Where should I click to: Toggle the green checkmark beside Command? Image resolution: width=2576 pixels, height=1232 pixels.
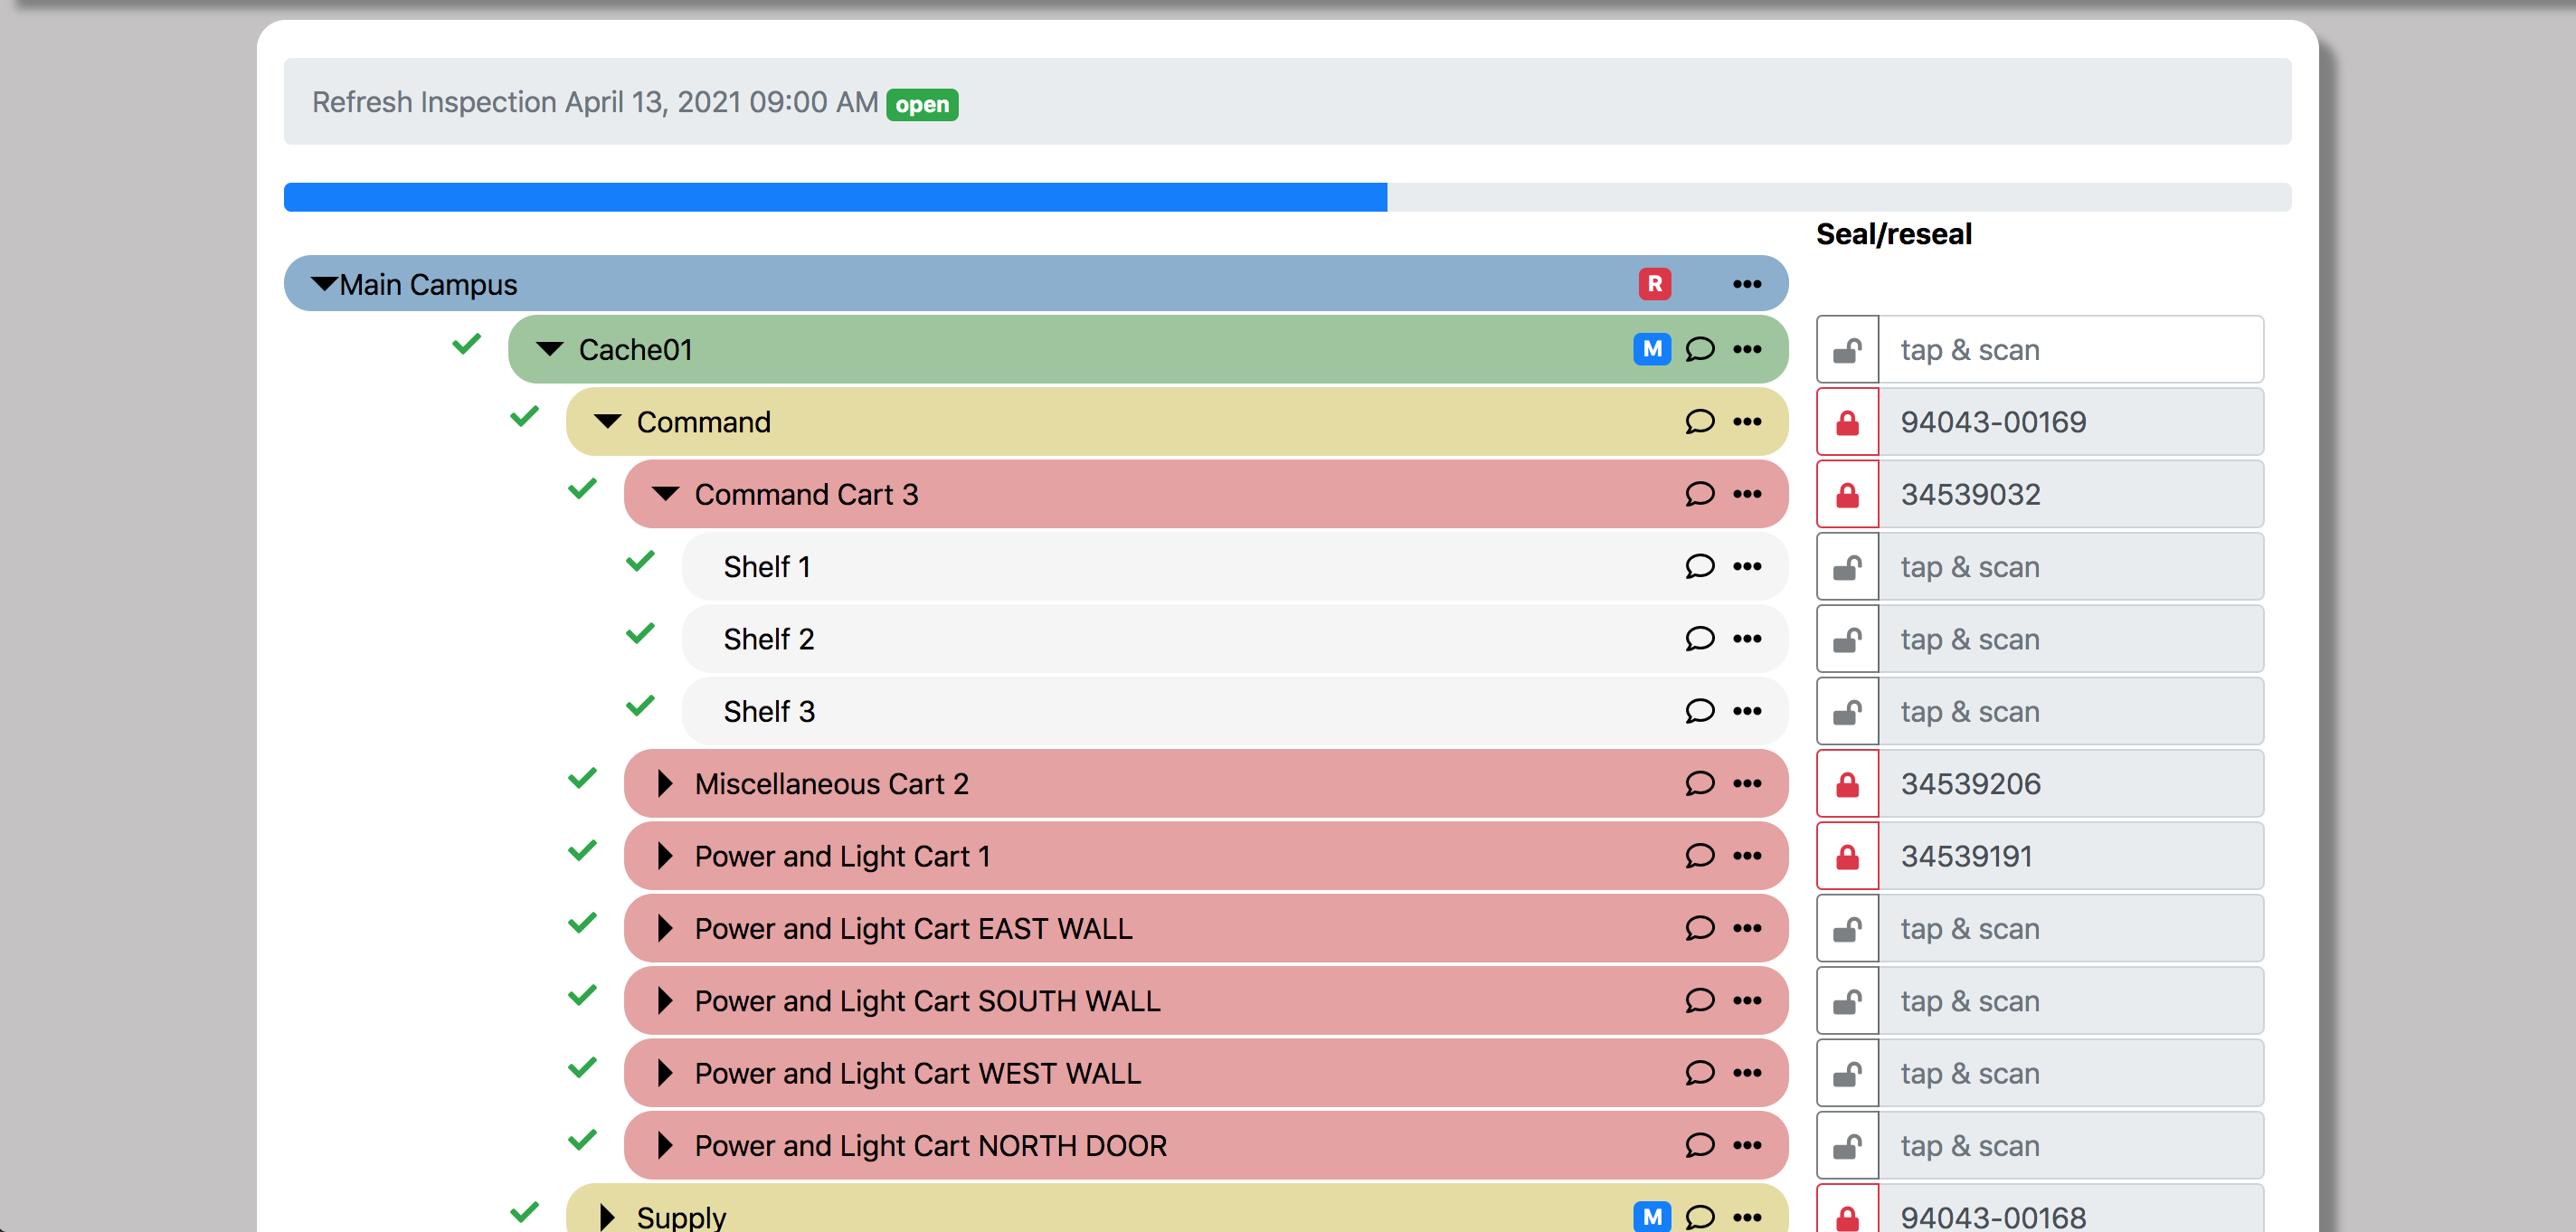coord(524,416)
